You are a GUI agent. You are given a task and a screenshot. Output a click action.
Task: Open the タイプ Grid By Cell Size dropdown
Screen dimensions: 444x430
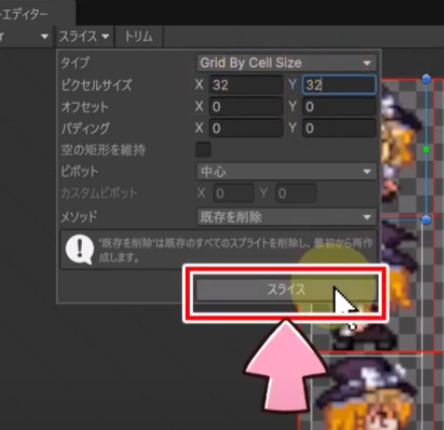tap(287, 63)
